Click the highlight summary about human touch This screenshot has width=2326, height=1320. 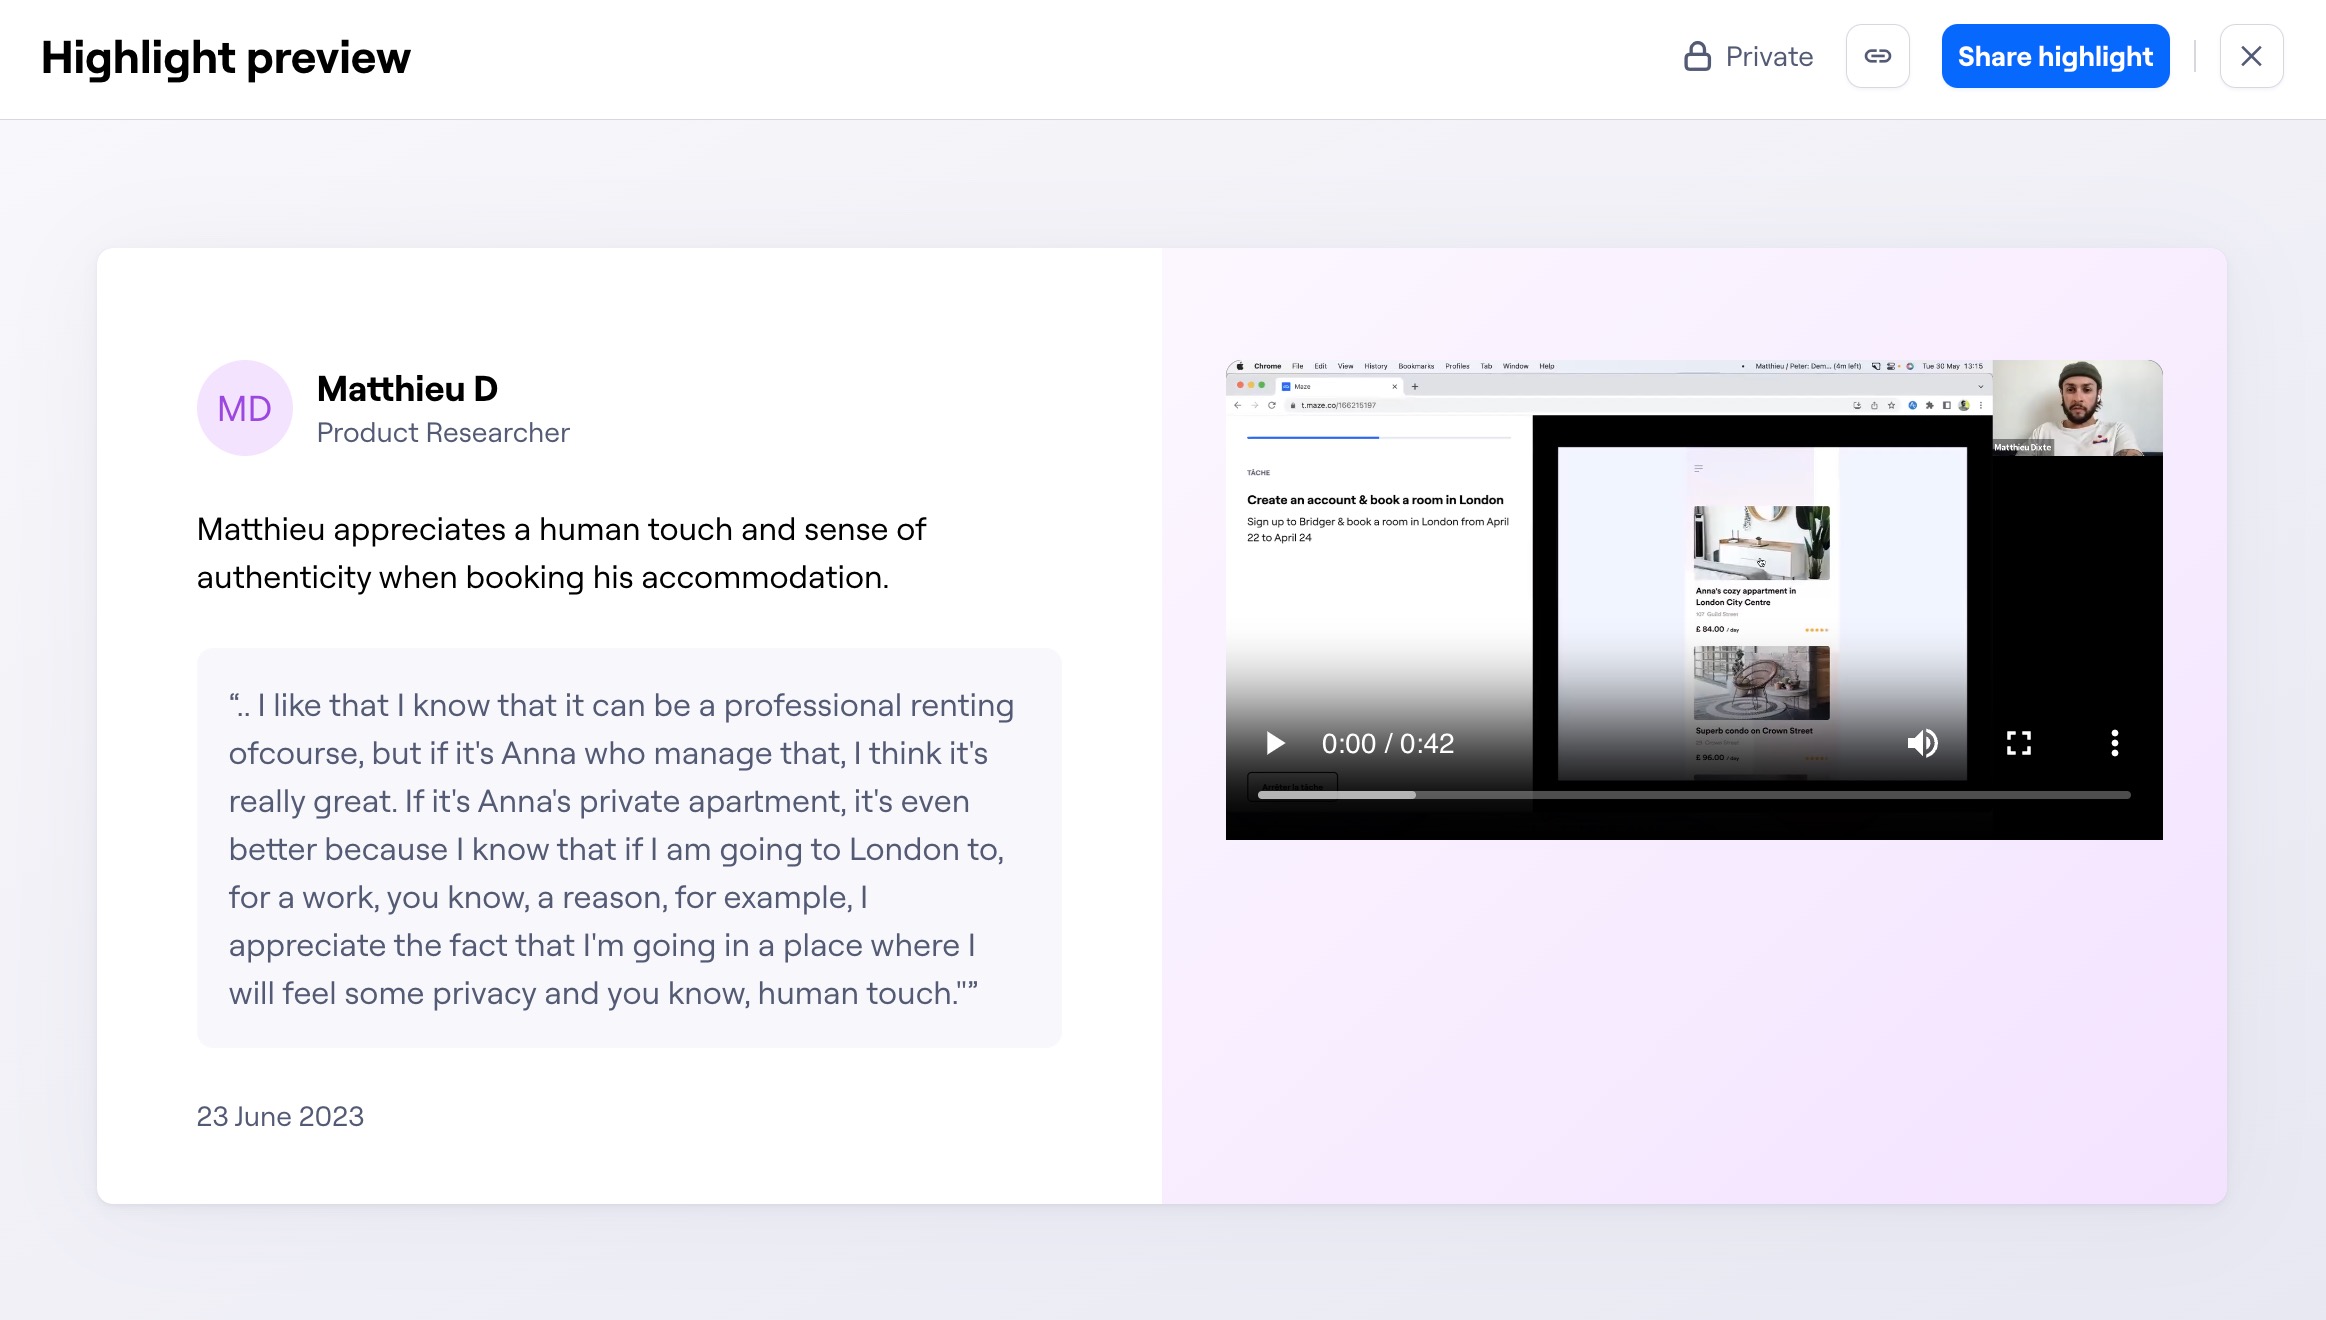point(561,553)
